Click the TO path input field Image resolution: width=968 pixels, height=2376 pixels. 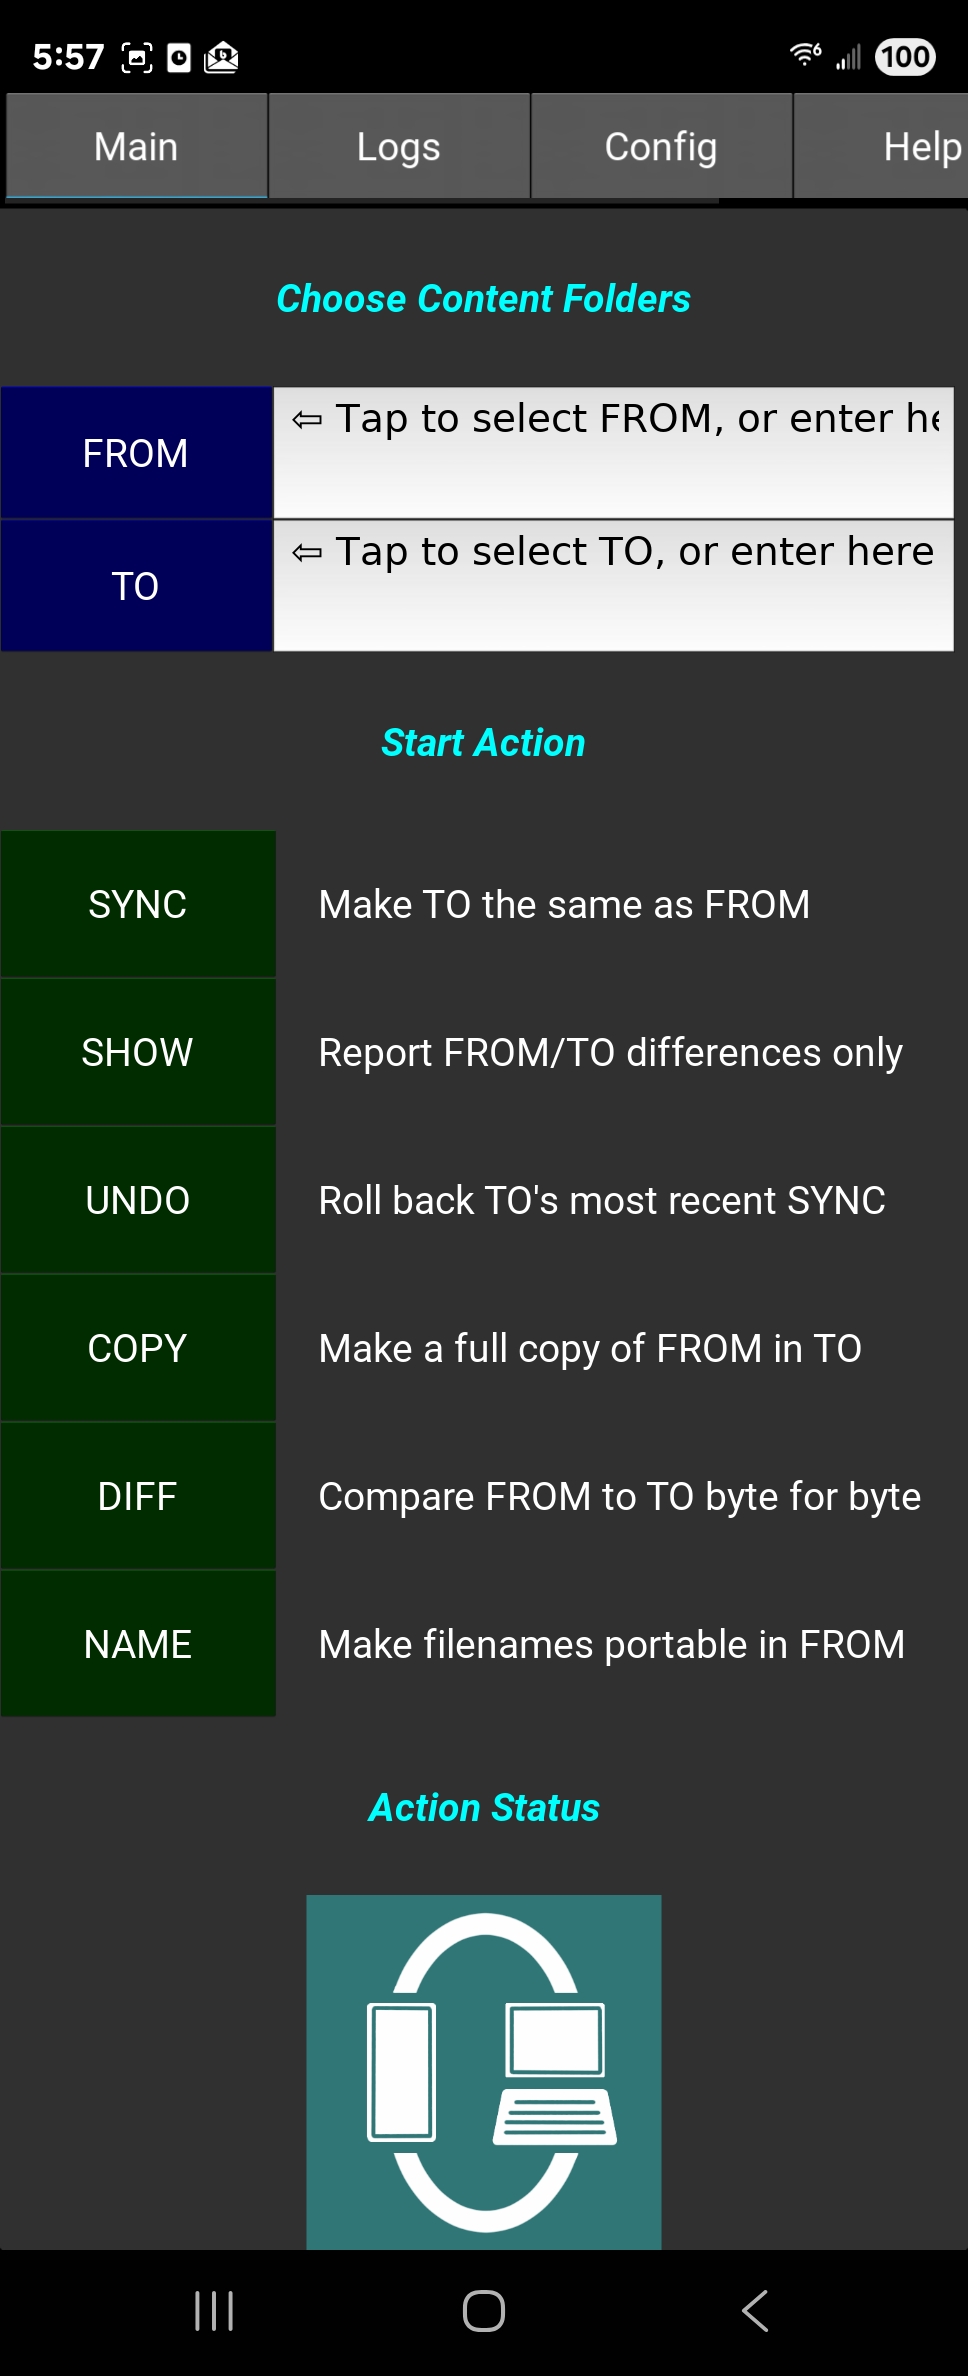613,586
